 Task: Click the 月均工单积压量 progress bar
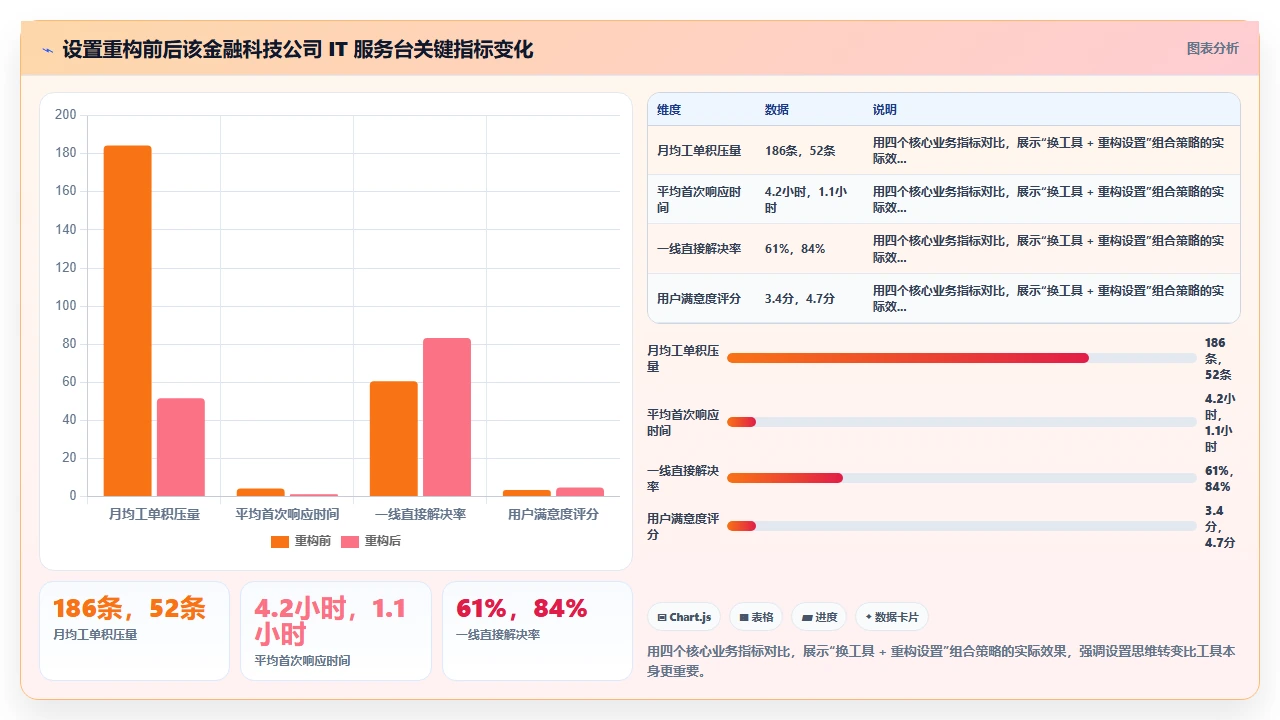pos(961,358)
